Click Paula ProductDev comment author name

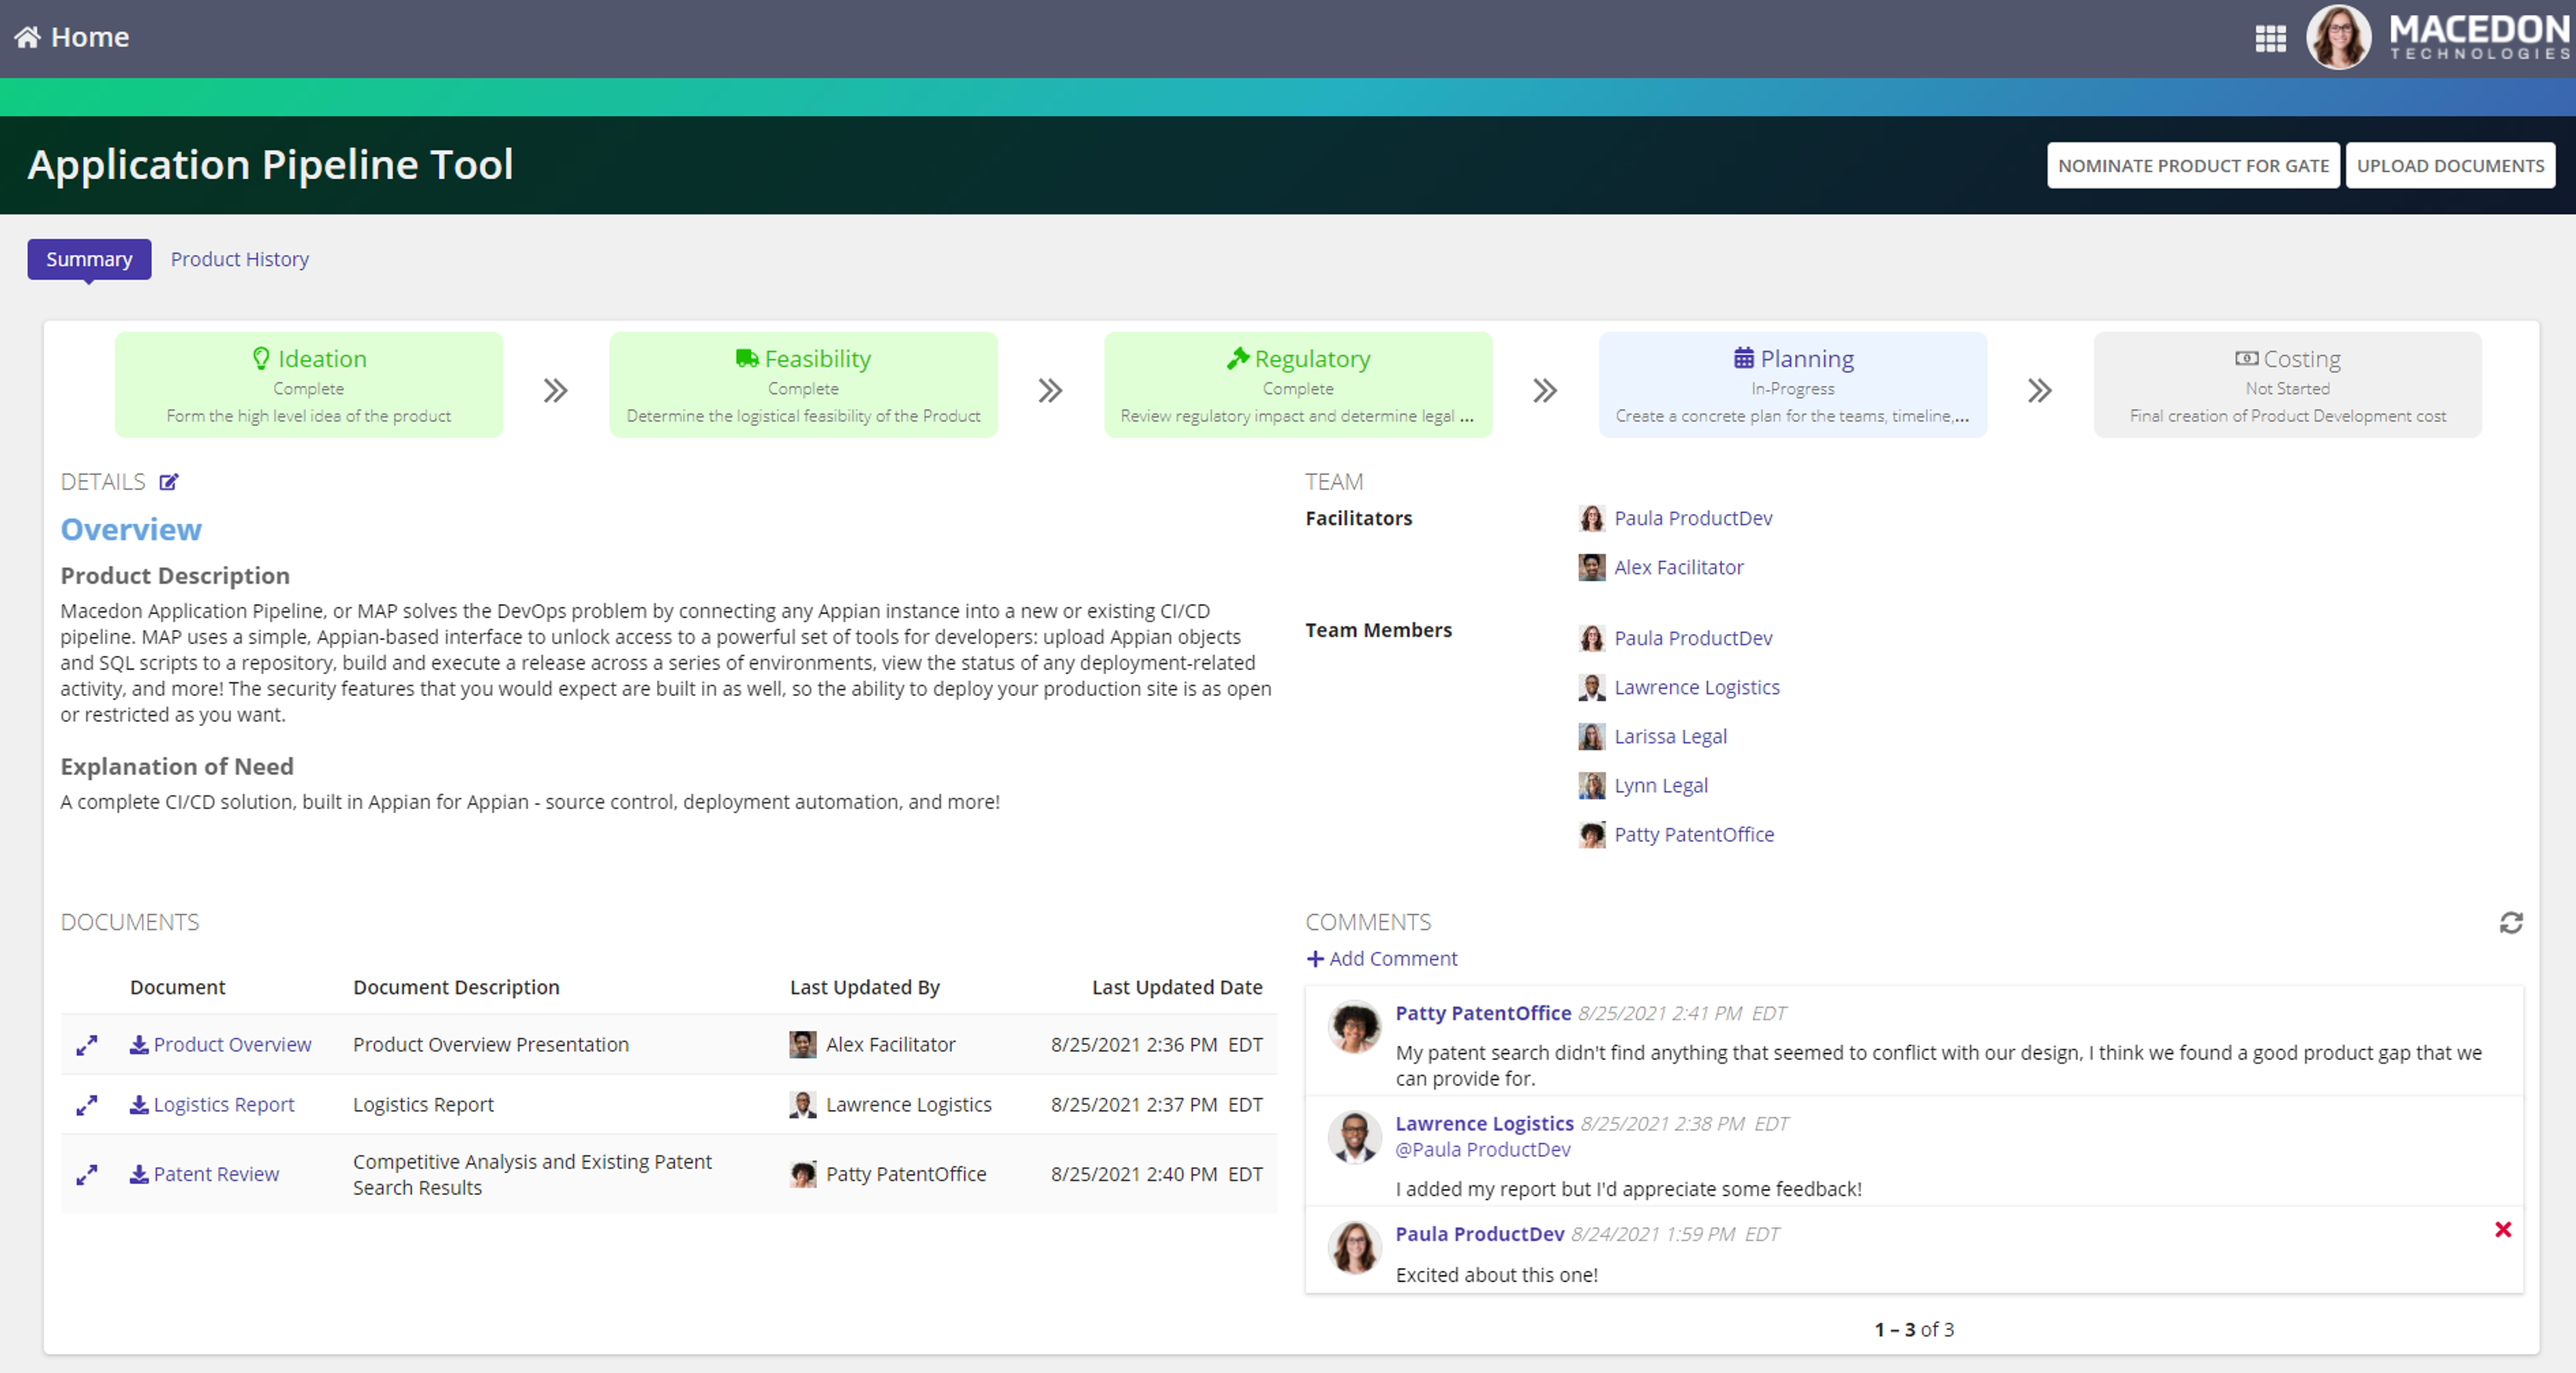click(1479, 1235)
